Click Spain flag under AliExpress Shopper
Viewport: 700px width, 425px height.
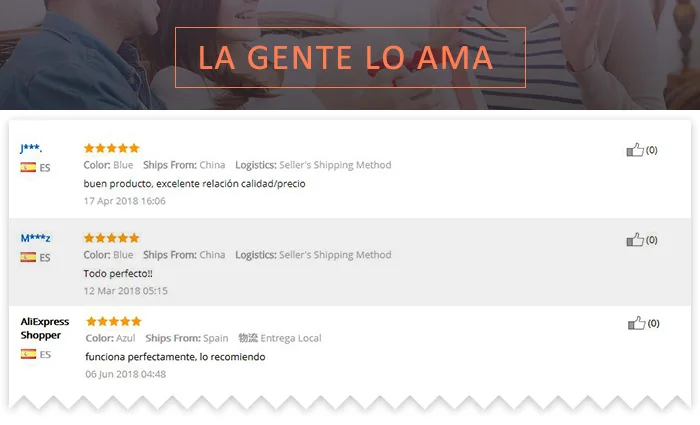(x=28, y=354)
